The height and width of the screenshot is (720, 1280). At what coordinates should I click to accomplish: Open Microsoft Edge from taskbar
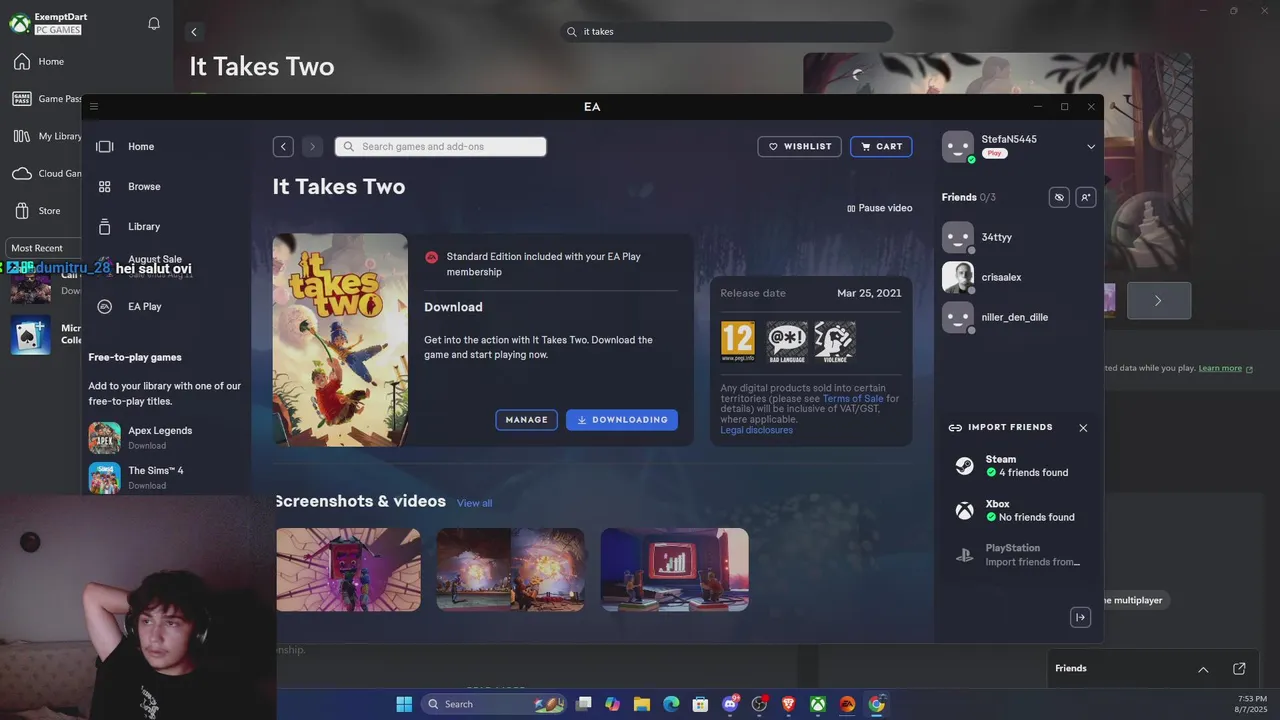point(671,704)
